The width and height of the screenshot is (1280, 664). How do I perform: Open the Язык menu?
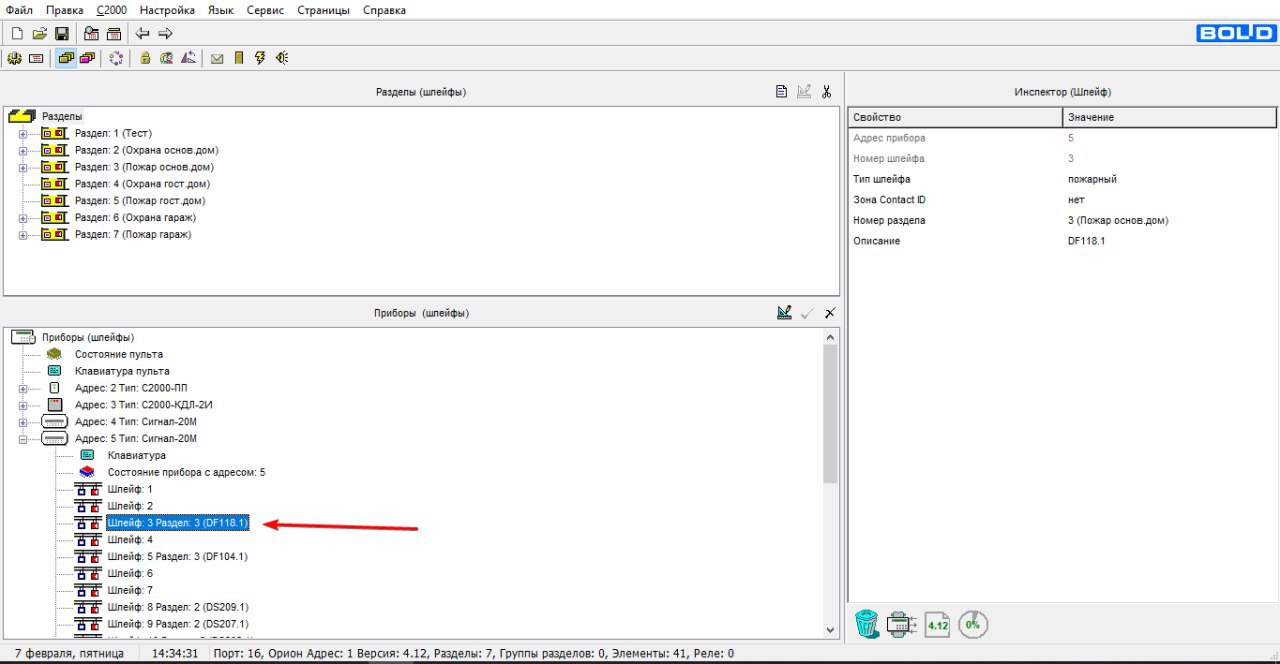220,10
